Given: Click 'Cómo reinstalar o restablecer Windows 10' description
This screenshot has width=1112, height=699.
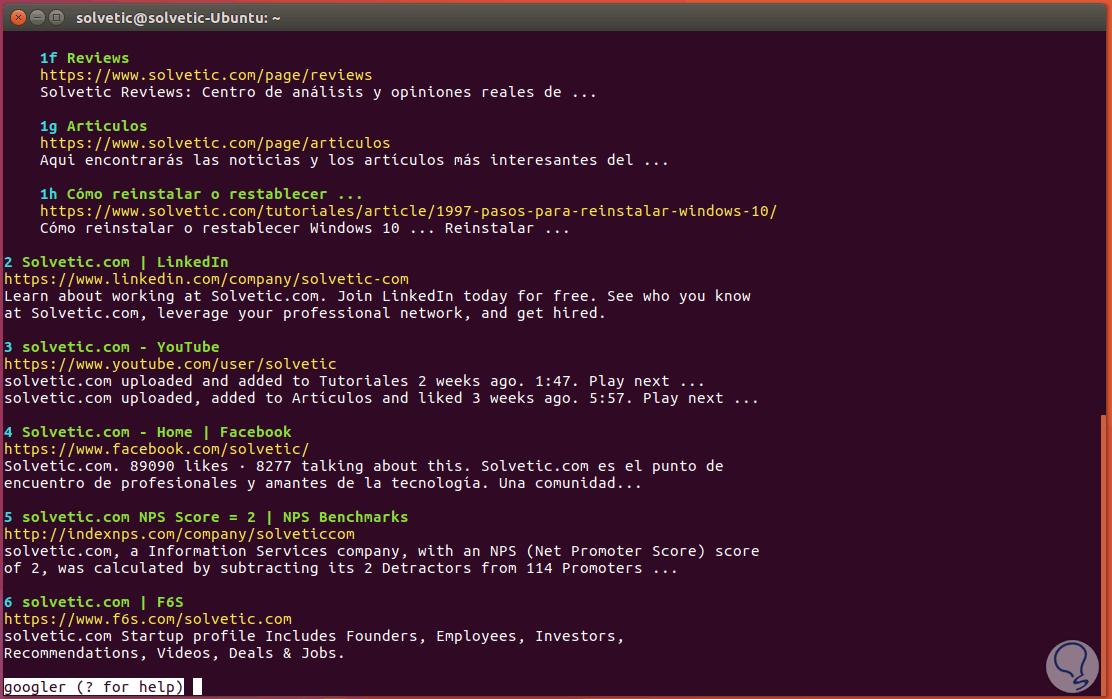Looking at the screenshot, I should (305, 228).
